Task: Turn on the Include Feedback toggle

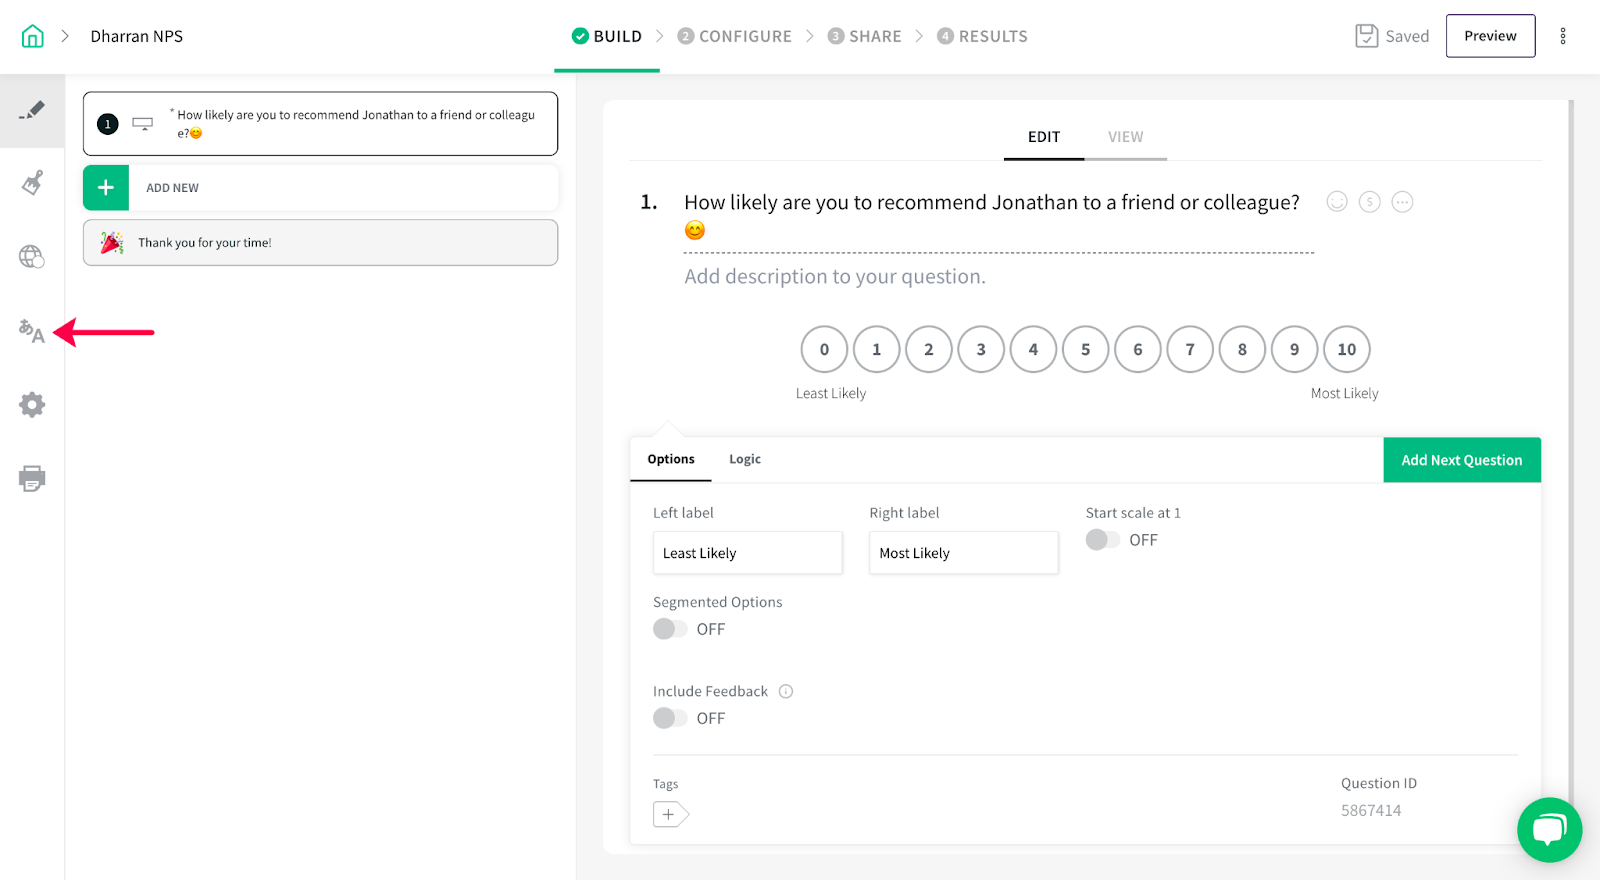Action: pos(670,718)
